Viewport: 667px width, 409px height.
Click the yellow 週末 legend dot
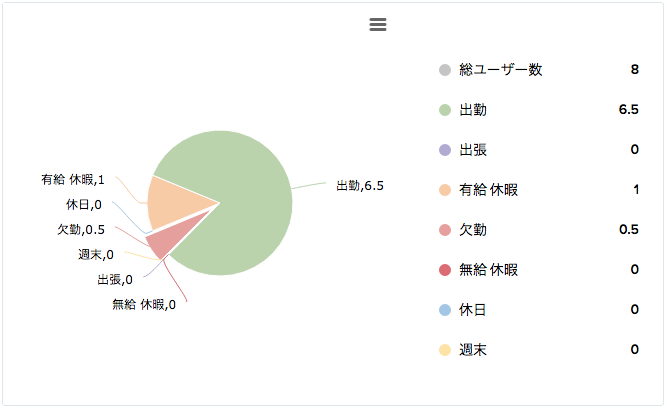point(445,350)
